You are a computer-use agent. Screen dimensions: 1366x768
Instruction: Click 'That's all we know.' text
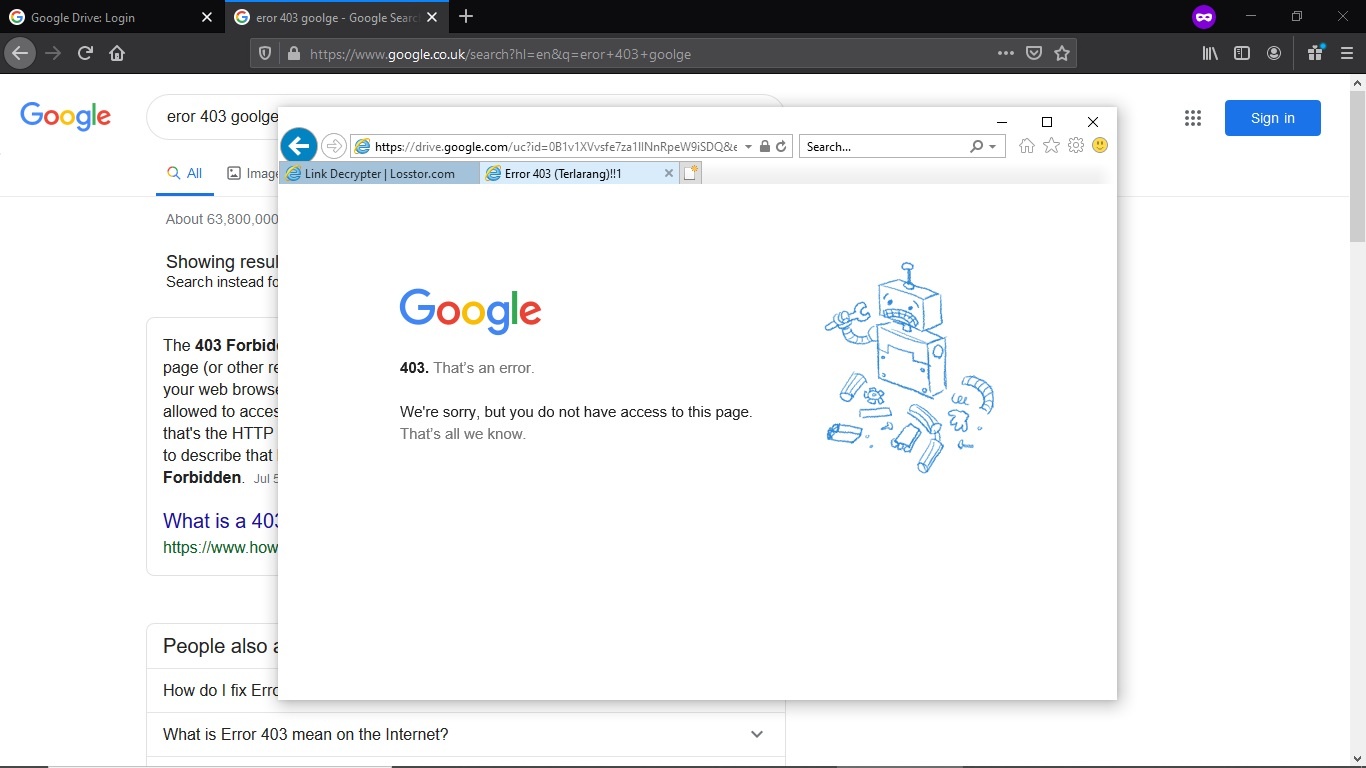[x=463, y=434]
